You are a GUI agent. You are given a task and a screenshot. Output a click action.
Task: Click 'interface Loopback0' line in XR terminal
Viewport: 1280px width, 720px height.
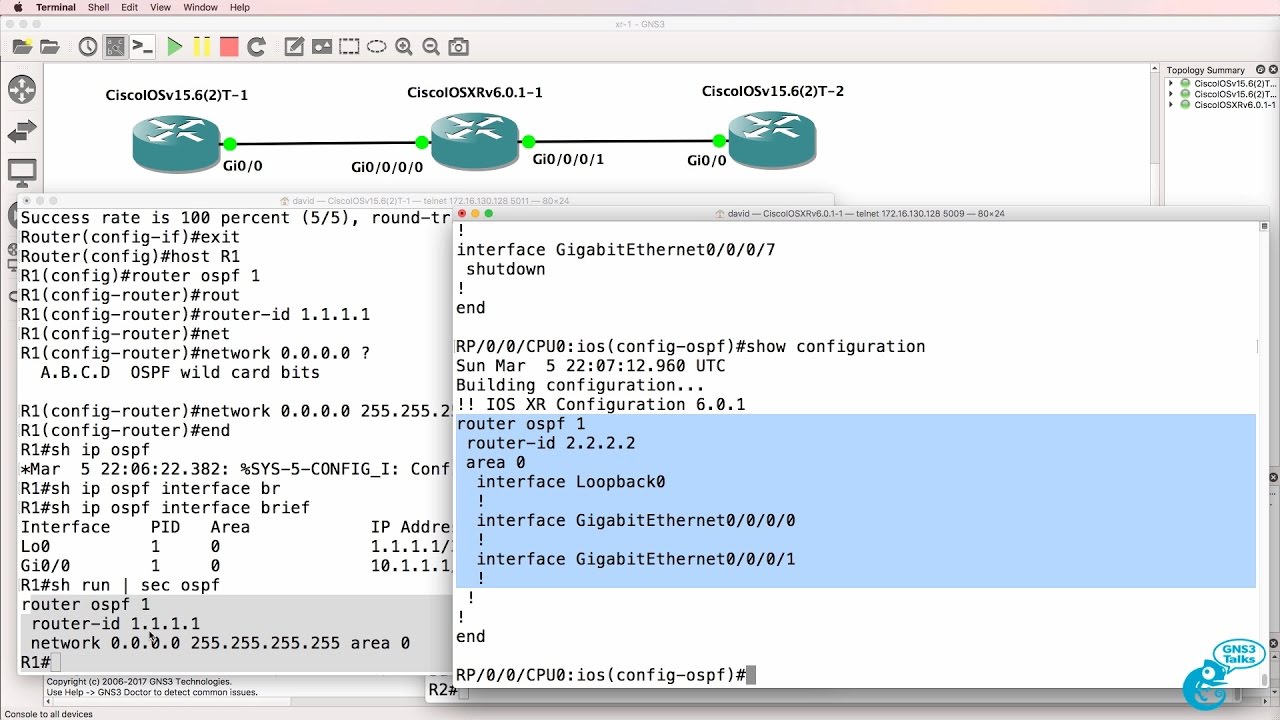(570, 482)
